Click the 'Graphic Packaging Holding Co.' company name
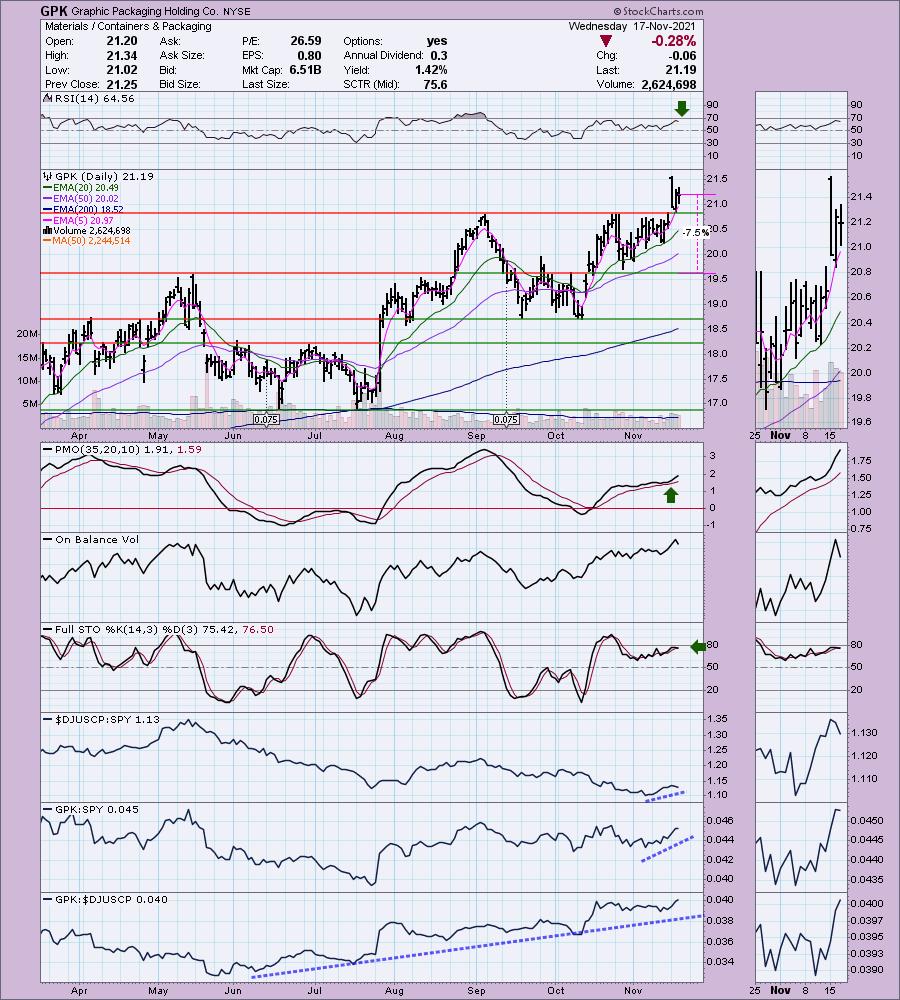Viewport: 900px width, 1000px height. (x=145, y=11)
